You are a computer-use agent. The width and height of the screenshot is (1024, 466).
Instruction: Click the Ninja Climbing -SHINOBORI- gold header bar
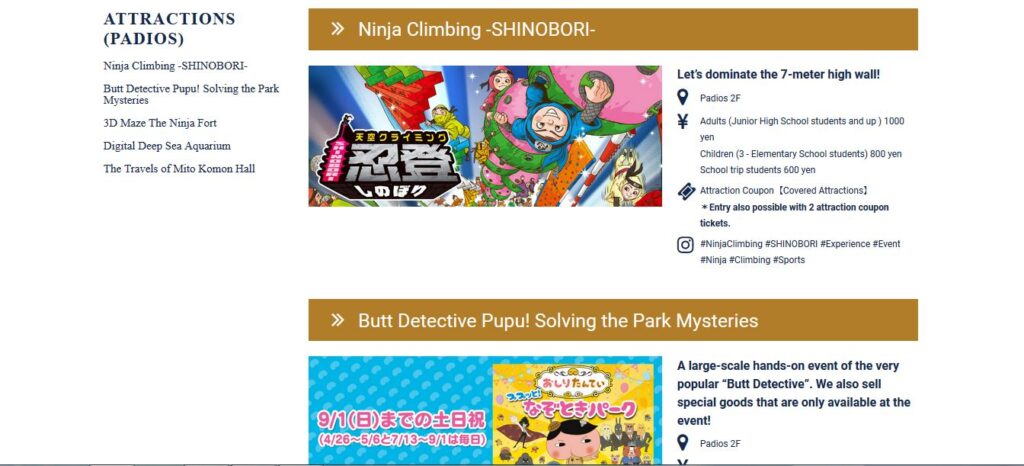click(x=613, y=29)
